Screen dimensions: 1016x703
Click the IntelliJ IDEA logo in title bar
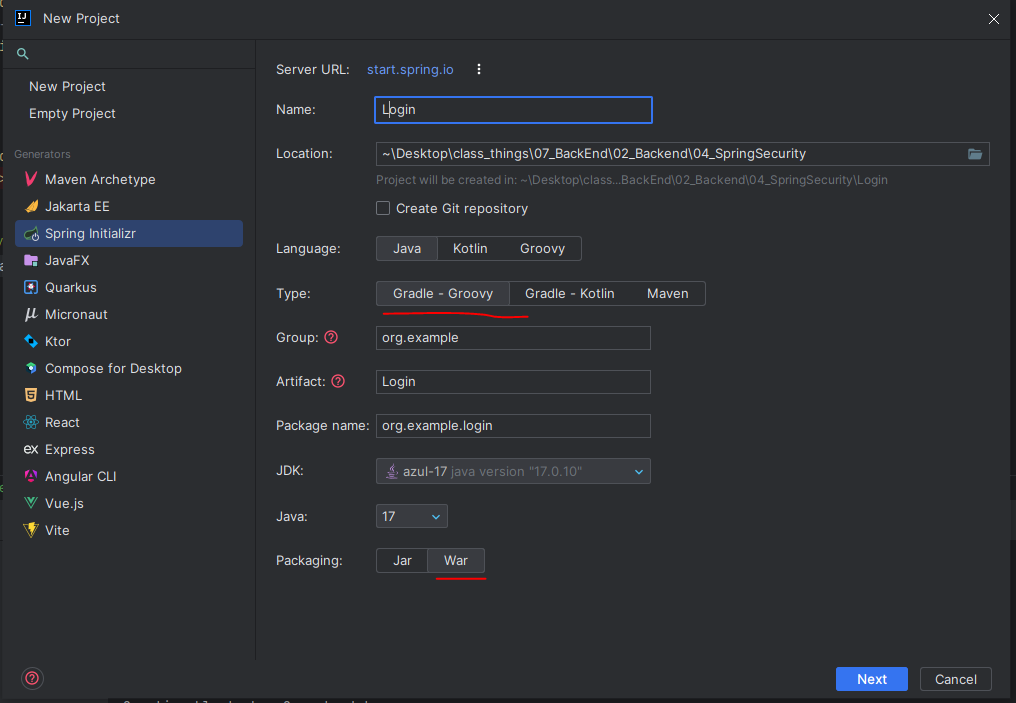tap(23, 18)
